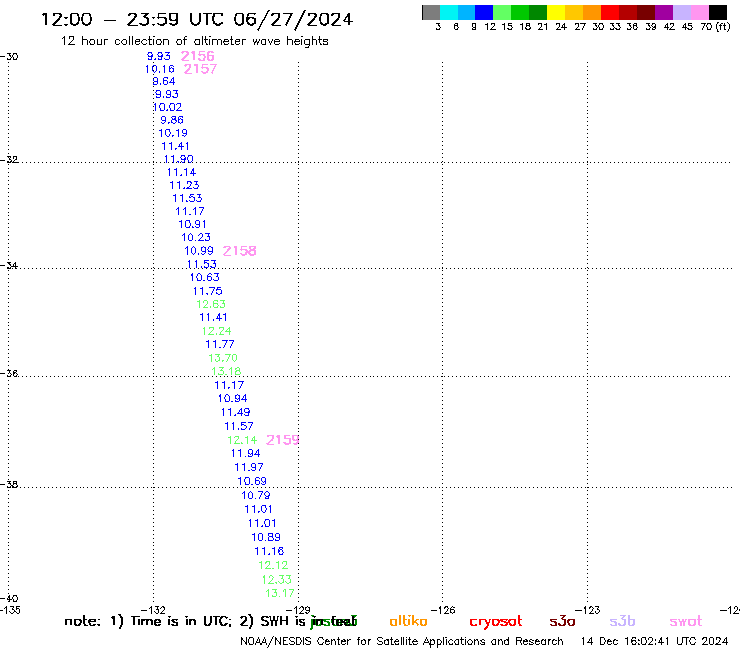Select the pink pass label 2157
Image resolution: width=740 pixels, height=650 pixels.
[200, 69]
